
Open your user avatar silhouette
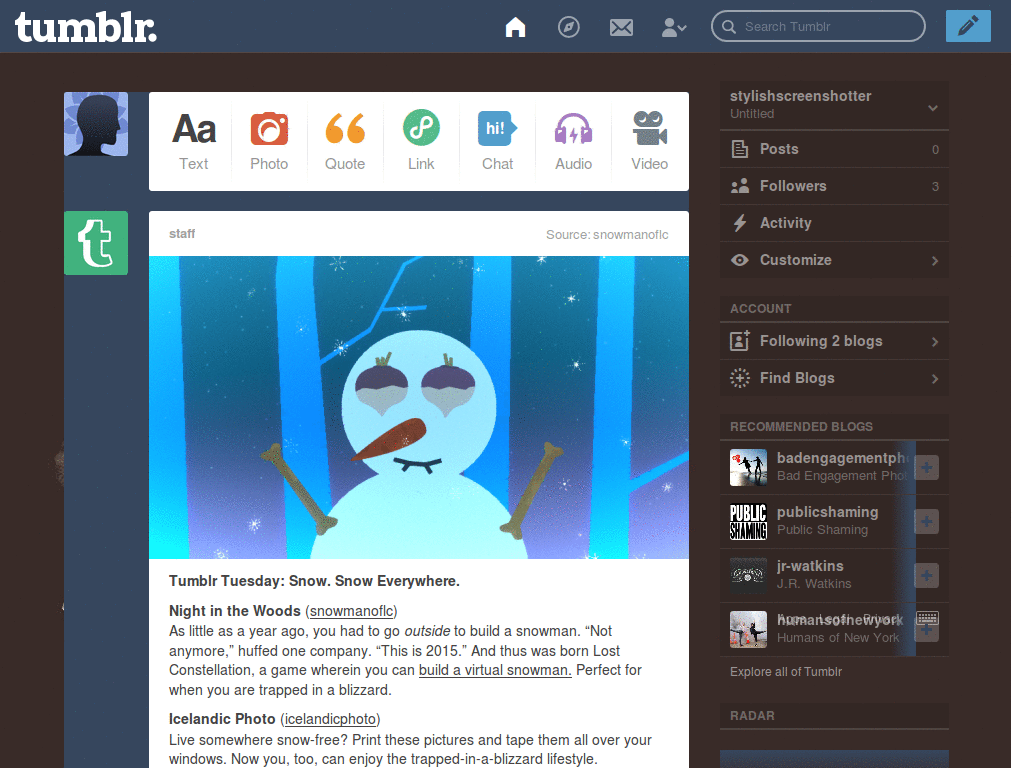(x=96, y=124)
